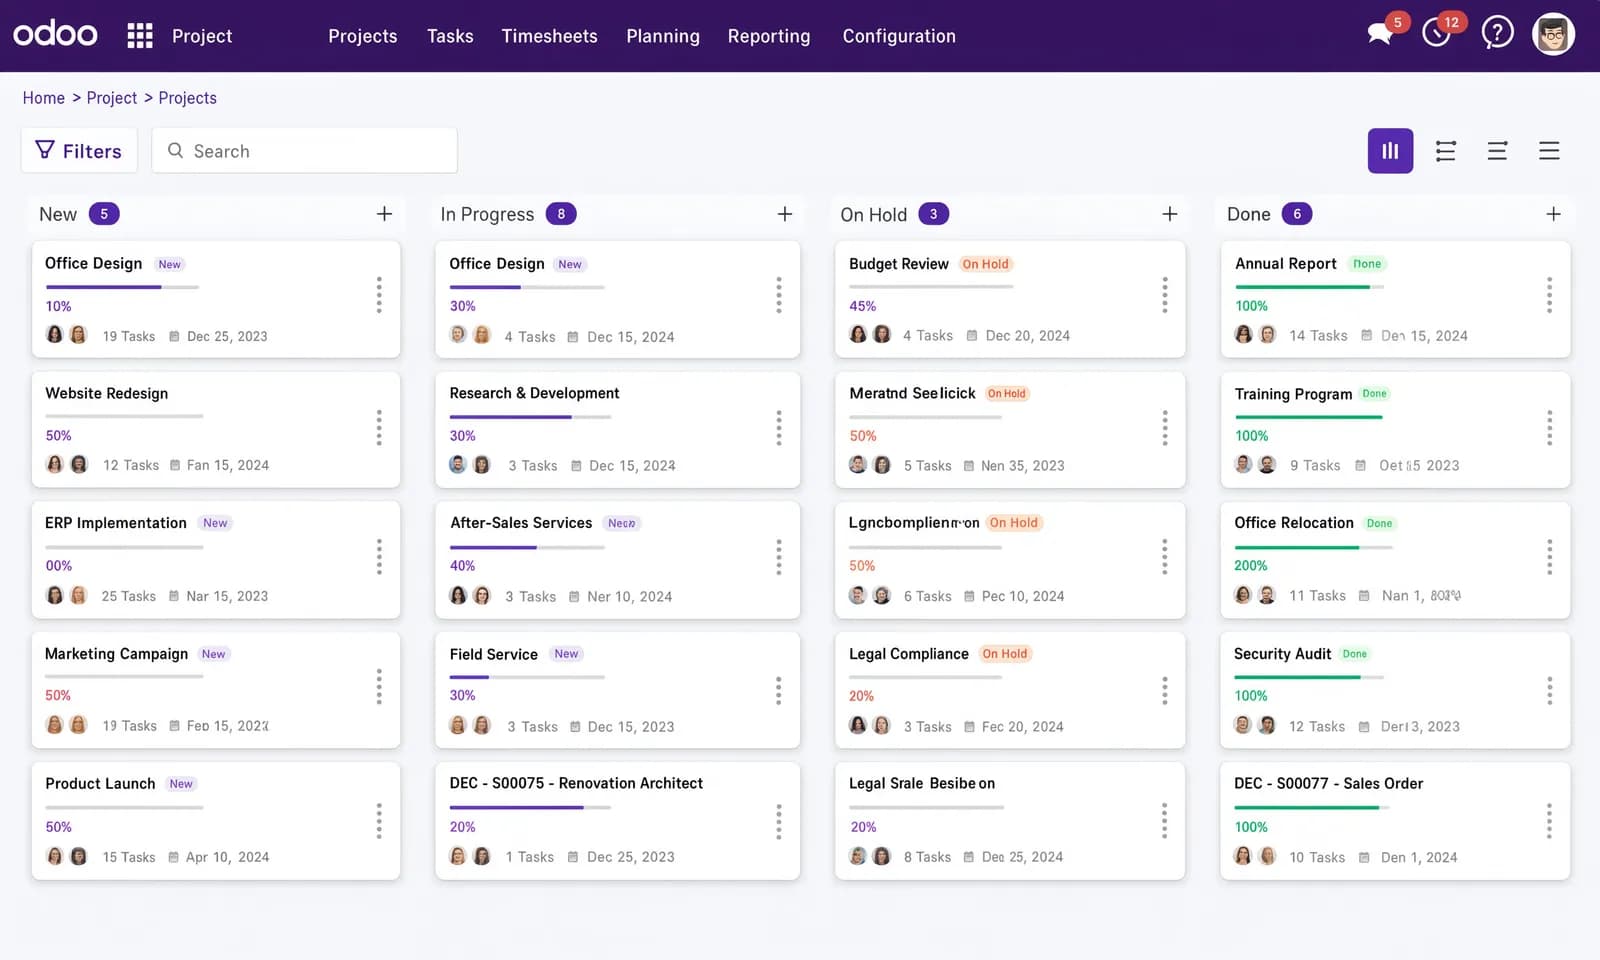Click the odoo logo
The width and height of the screenshot is (1600, 960).
(x=55, y=34)
